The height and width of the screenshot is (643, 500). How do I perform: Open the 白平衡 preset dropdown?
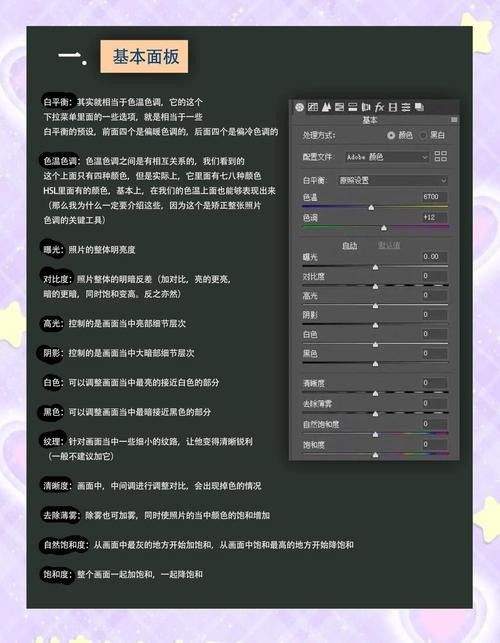pos(393,180)
